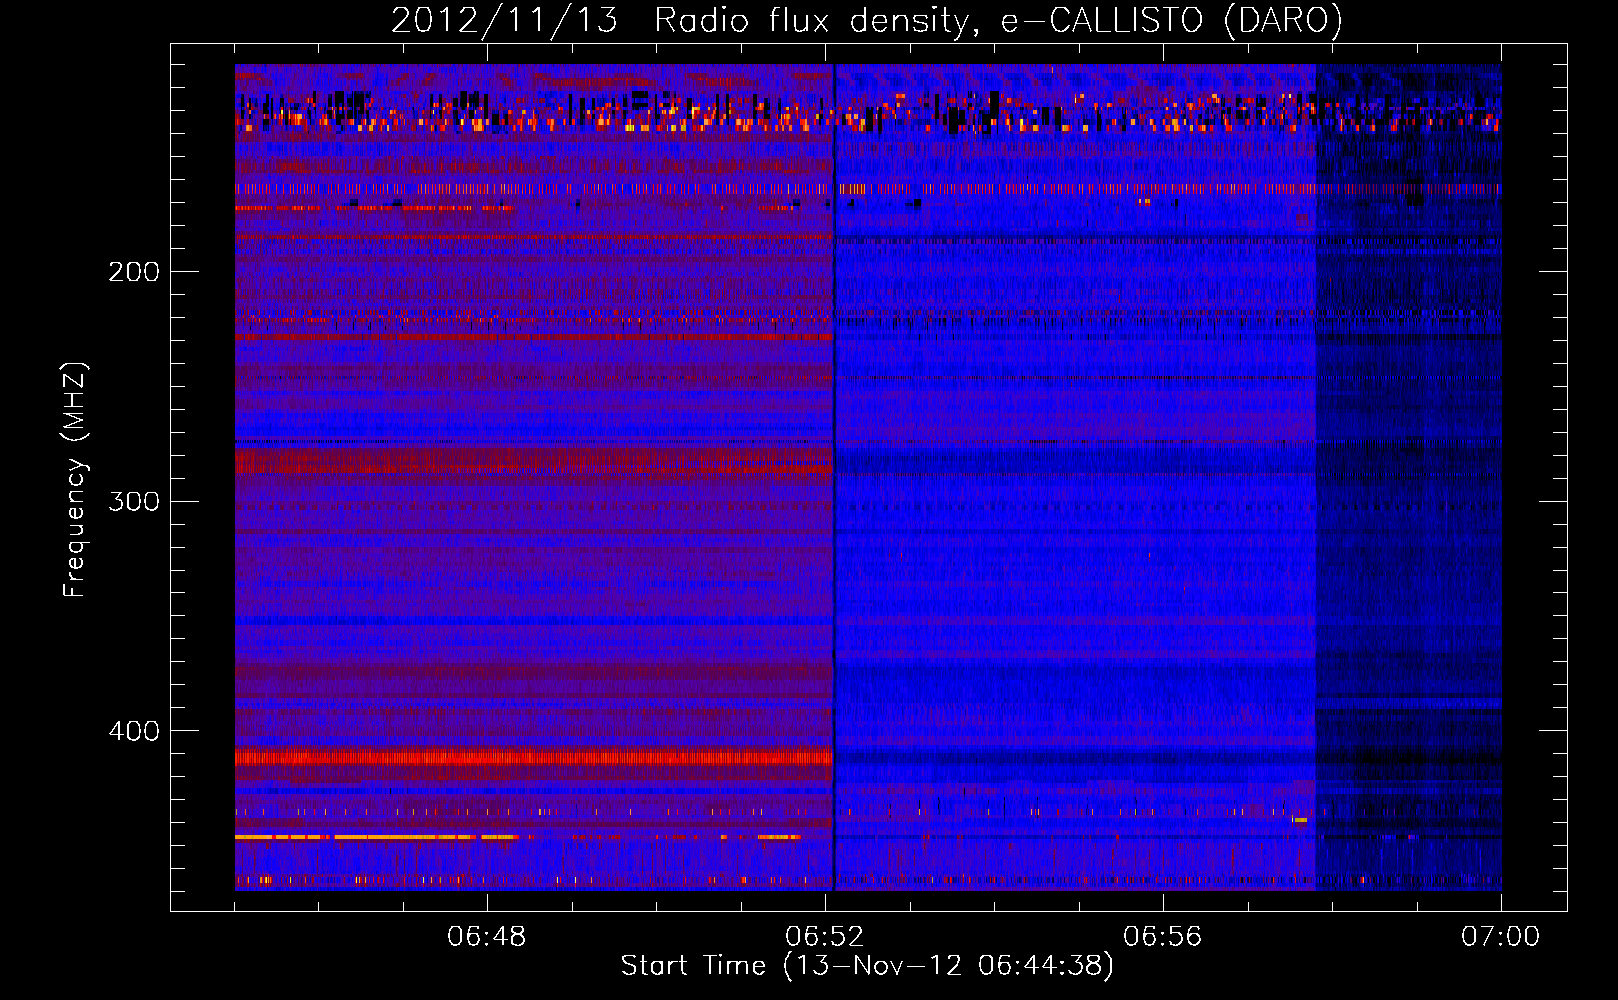
Task: Click the frequency tick label "400"
Action: pyautogui.click(x=134, y=731)
